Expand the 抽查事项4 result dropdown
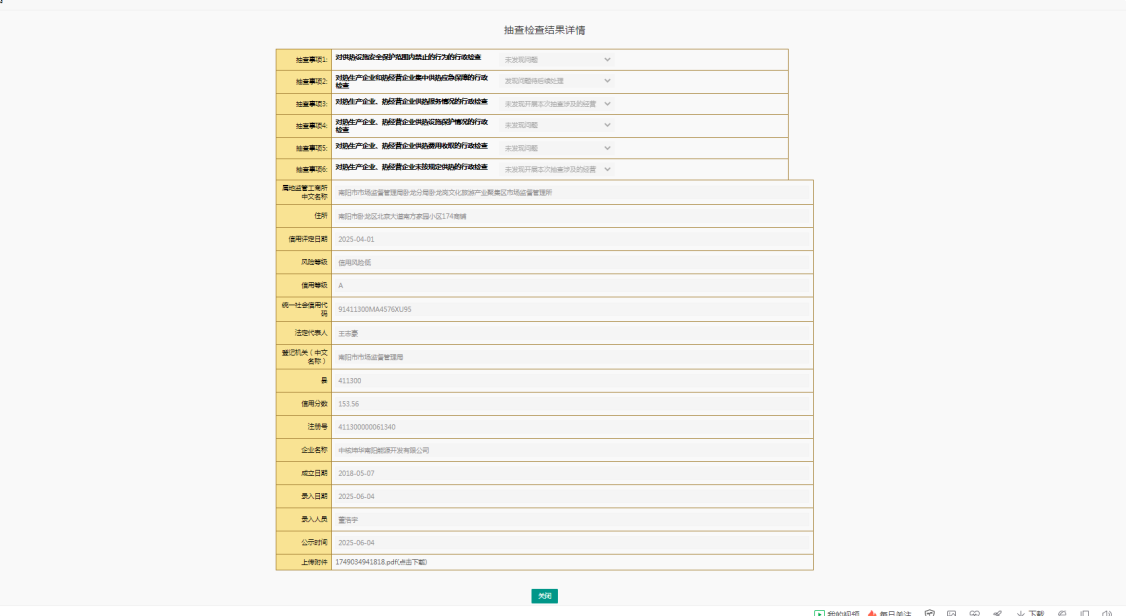Image resolution: width=1126 pixels, height=616 pixels. click(x=557, y=125)
